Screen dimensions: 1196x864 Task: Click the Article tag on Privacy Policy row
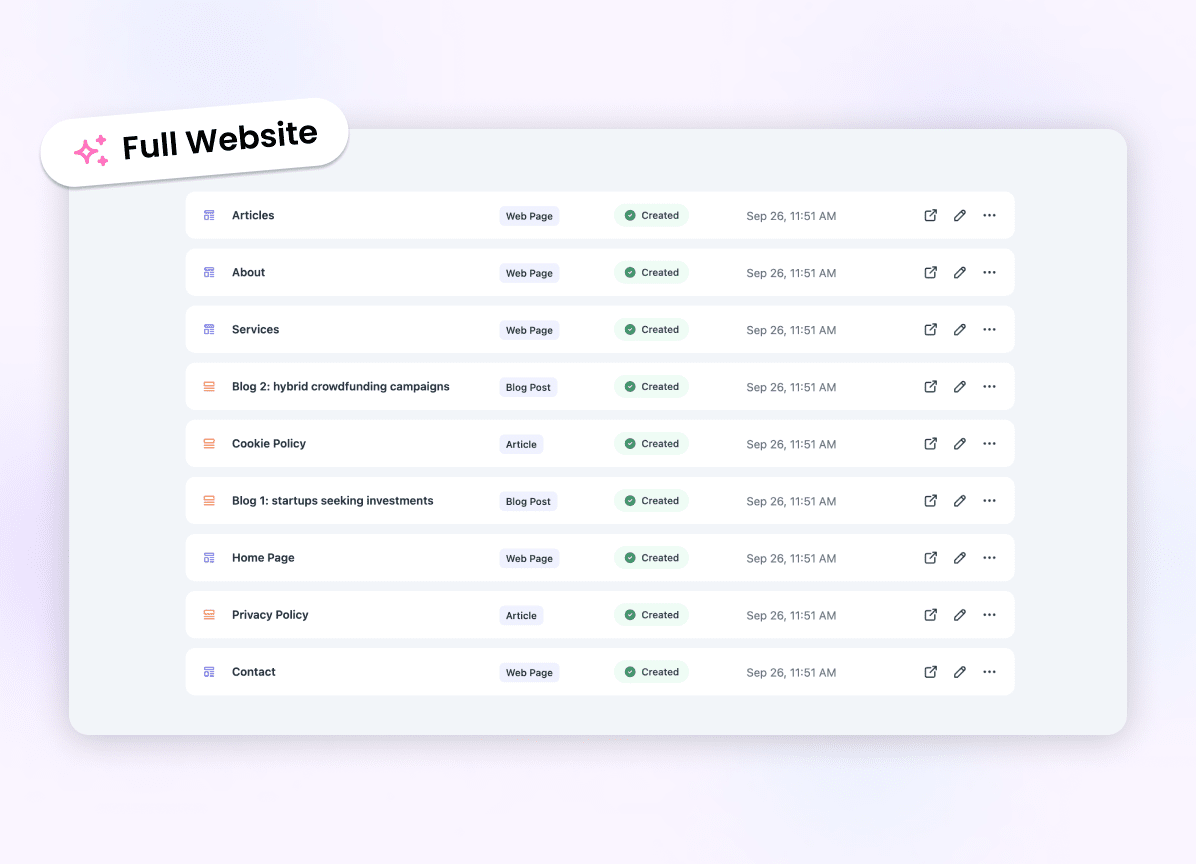(x=521, y=615)
